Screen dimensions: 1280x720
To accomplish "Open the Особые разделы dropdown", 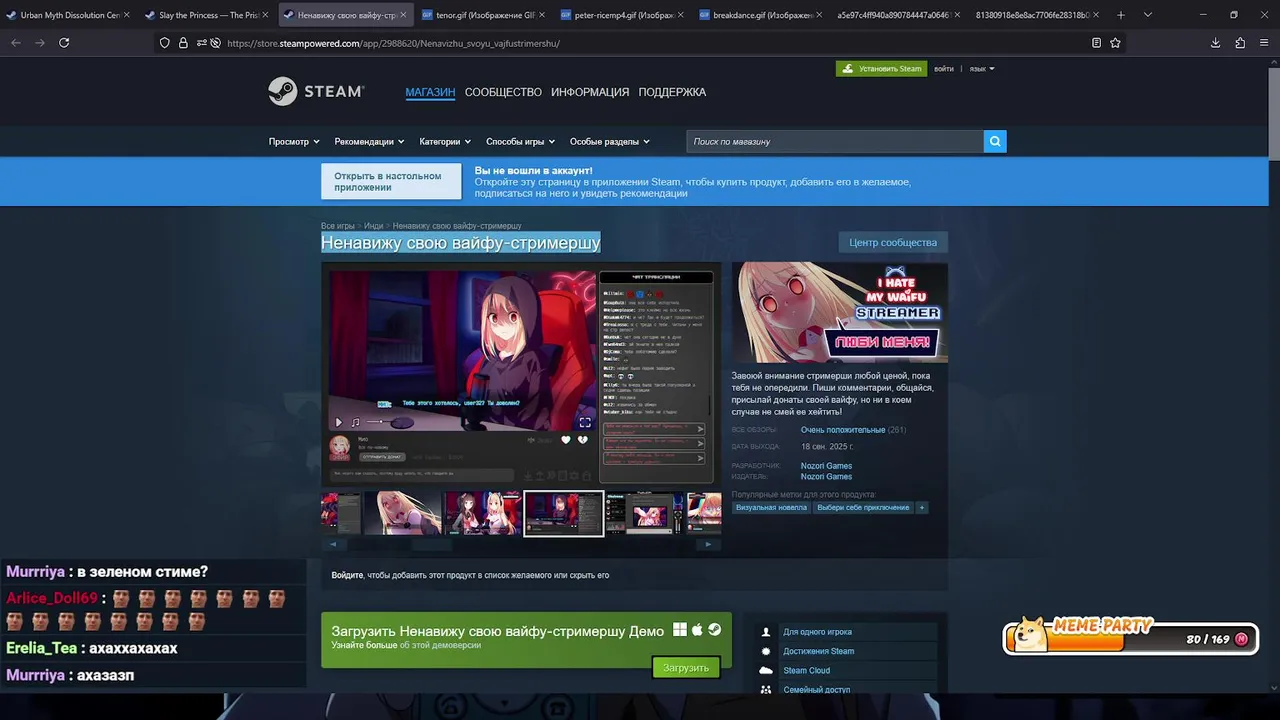I will click(x=609, y=141).
